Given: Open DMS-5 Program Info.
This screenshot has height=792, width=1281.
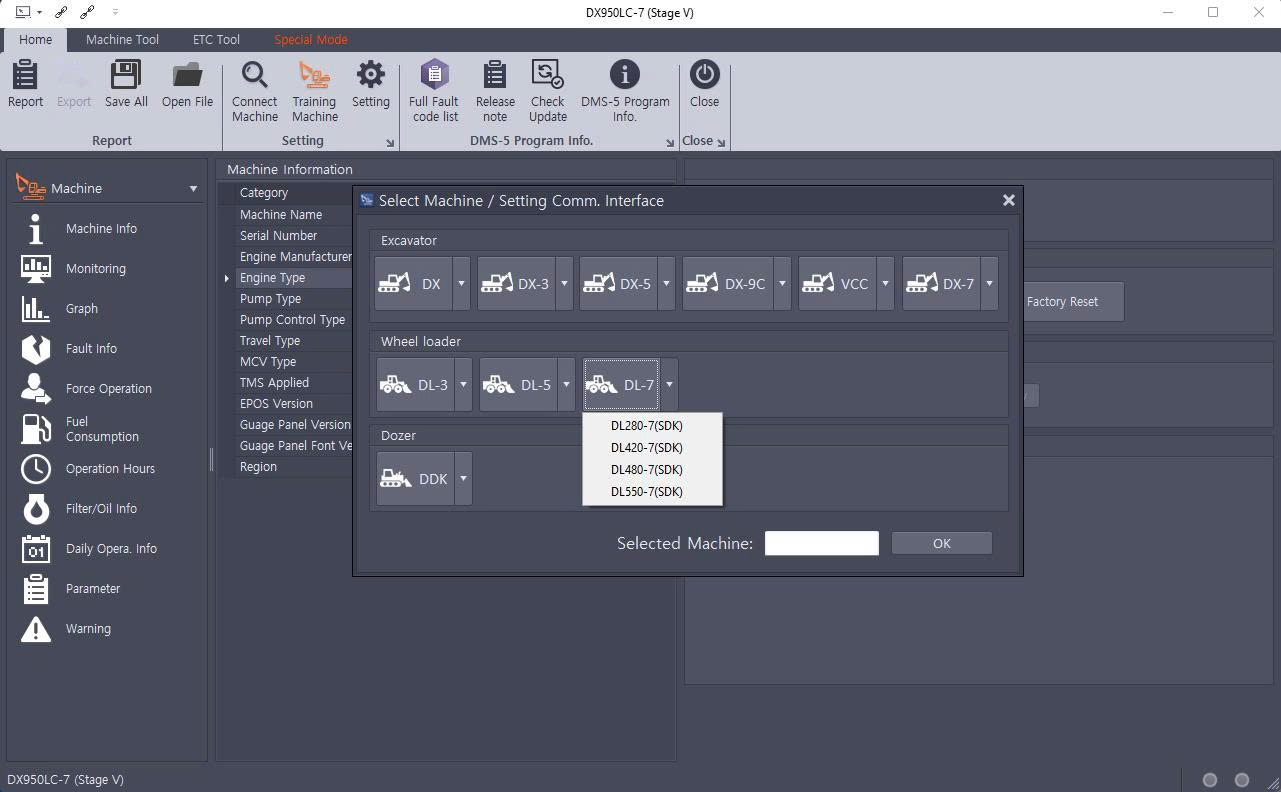Looking at the screenshot, I should coord(625,91).
